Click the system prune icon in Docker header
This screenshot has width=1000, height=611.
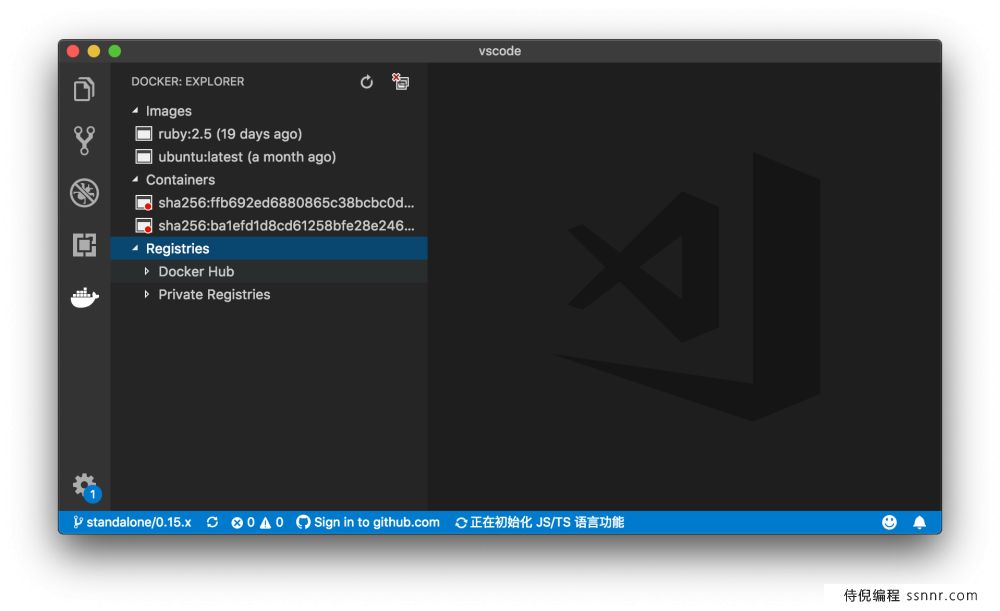click(x=401, y=82)
